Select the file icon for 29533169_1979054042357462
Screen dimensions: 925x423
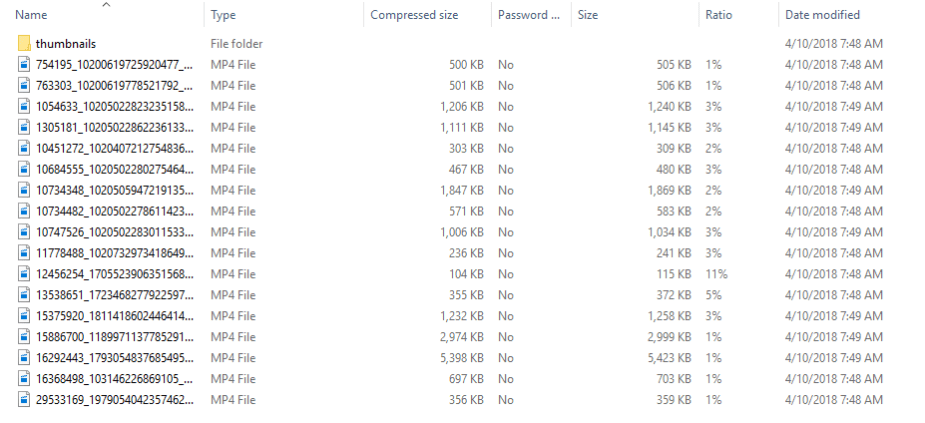point(24,400)
